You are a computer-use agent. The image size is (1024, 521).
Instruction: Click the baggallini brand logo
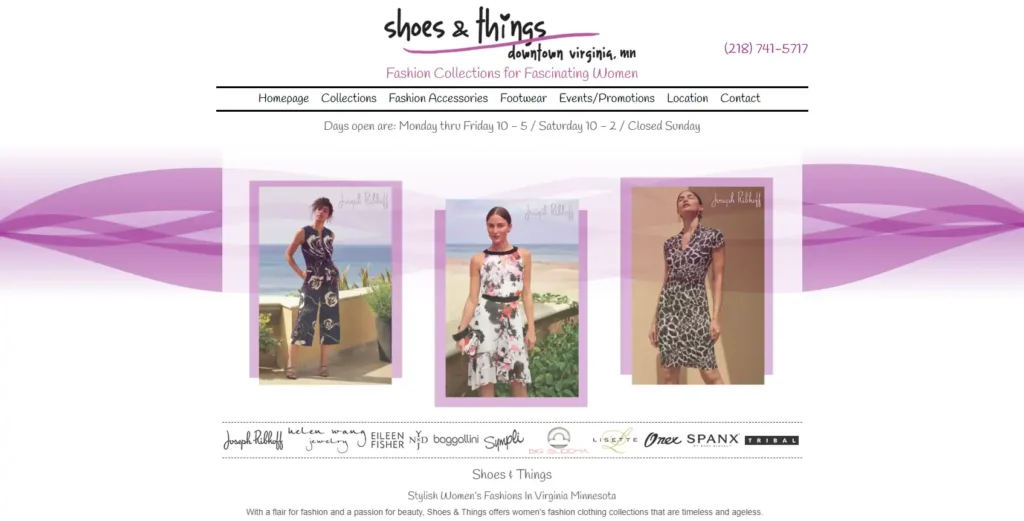pos(456,439)
